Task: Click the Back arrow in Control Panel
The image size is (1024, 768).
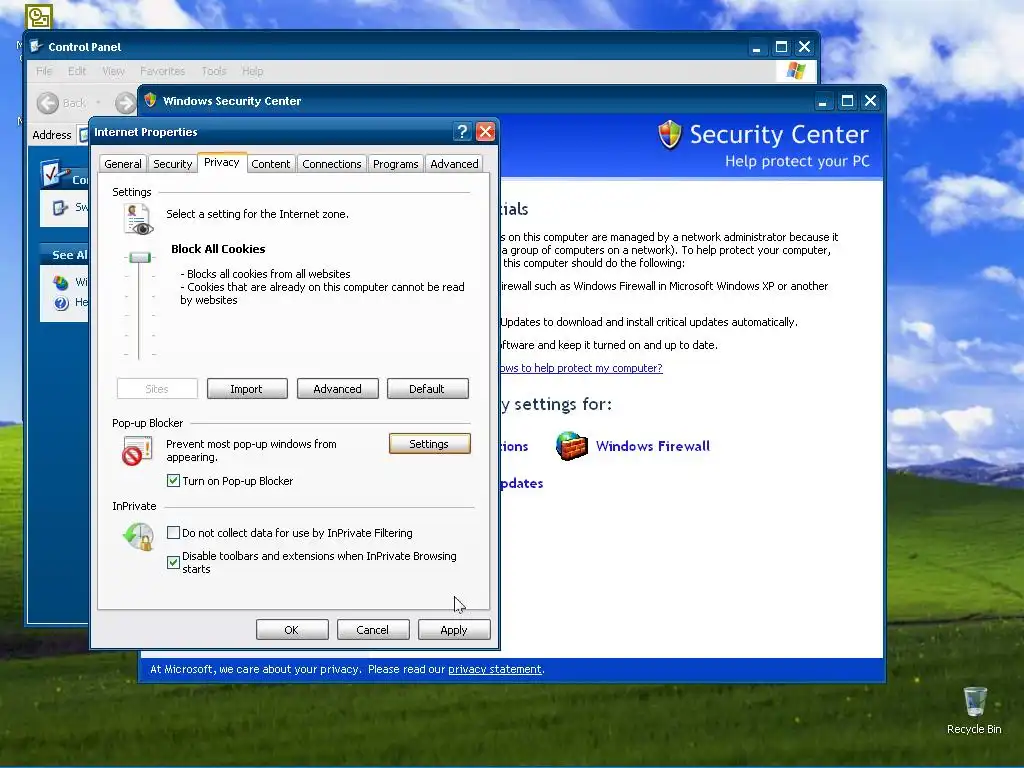Action: point(48,103)
